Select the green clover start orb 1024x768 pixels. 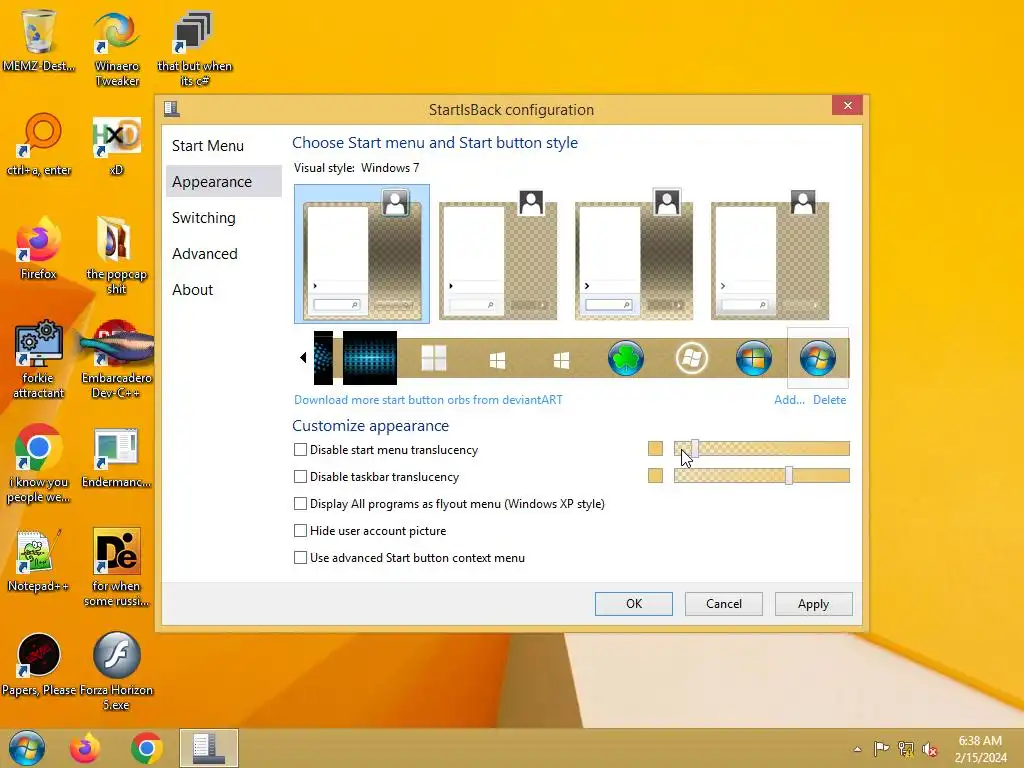click(x=626, y=358)
